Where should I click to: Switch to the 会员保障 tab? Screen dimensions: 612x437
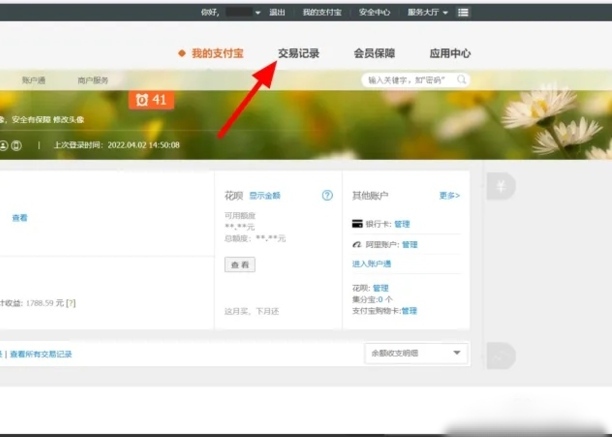(x=374, y=53)
